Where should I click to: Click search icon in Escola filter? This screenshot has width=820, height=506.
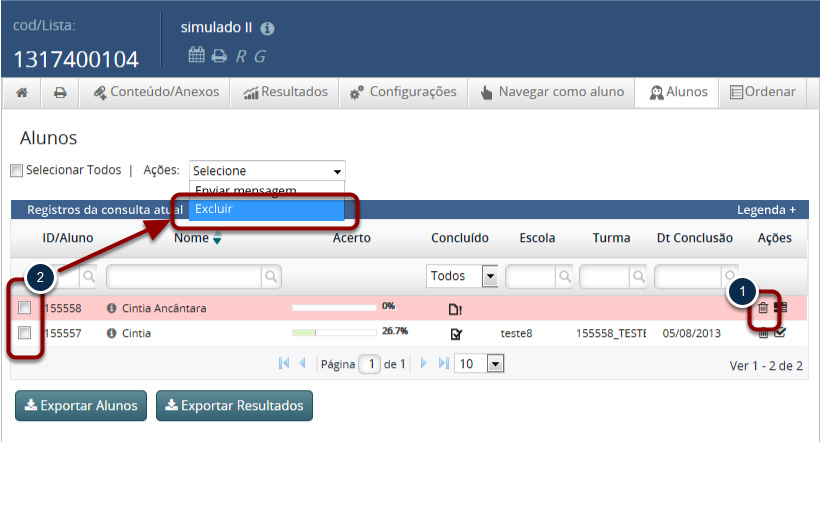click(x=565, y=276)
